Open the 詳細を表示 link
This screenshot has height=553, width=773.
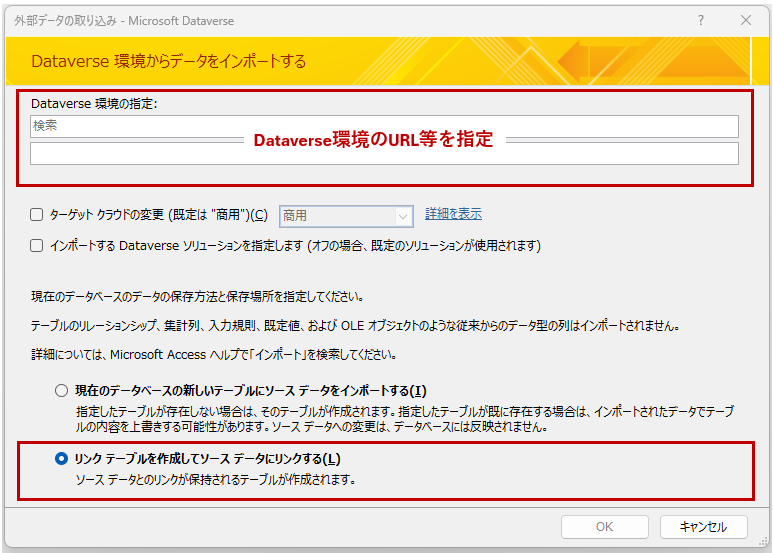(x=453, y=214)
